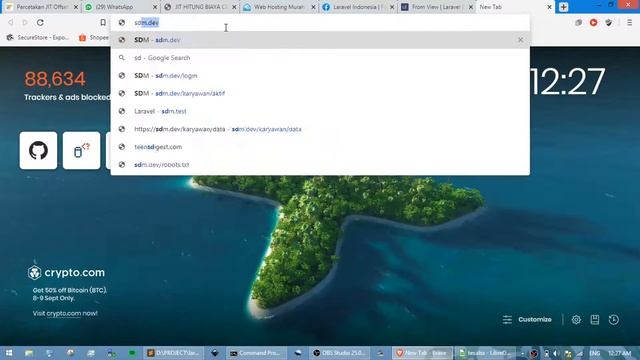This screenshot has width=640, height=360.
Task: Select the teensdigest.com suggestion
Action: [x=320, y=147]
